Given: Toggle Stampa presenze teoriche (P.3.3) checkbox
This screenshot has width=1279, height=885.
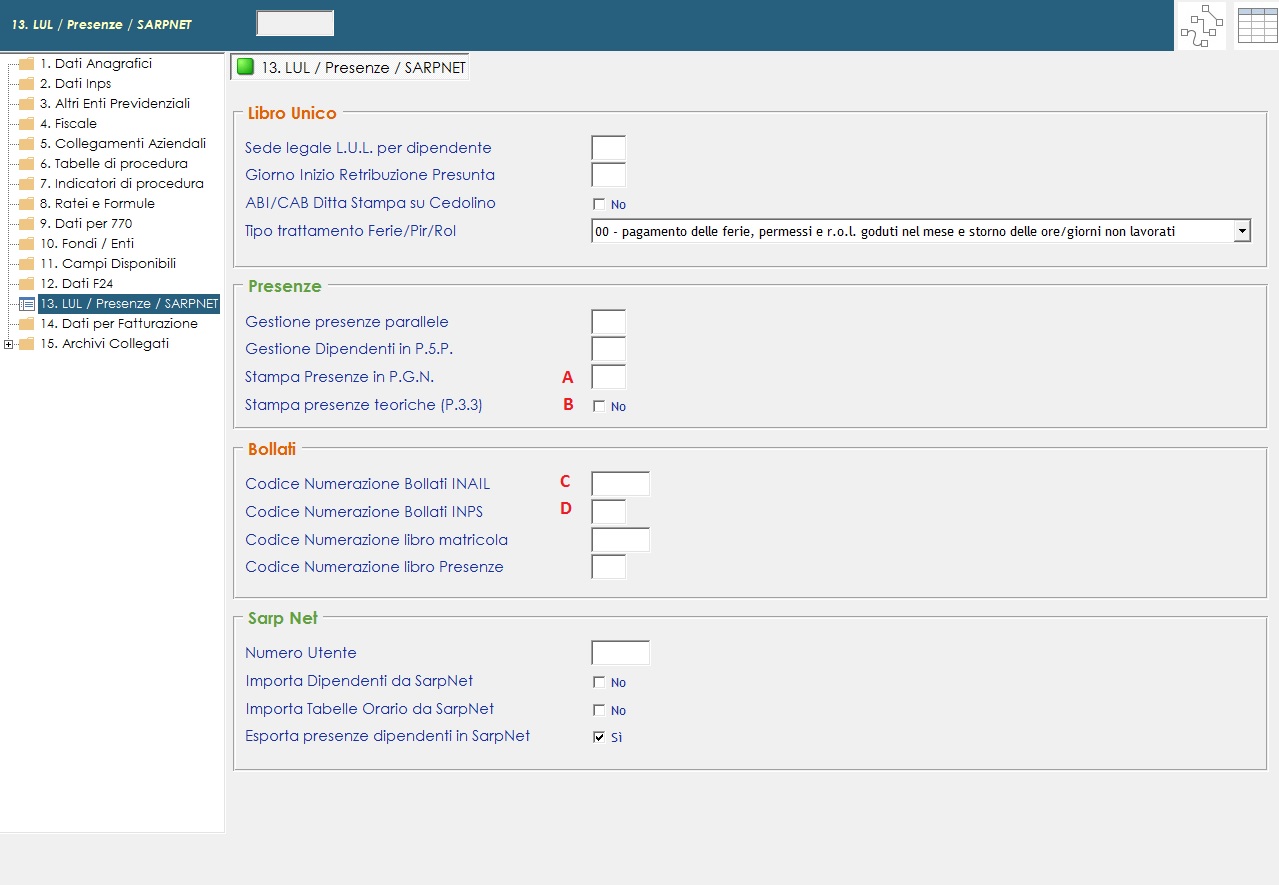Looking at the screenshot, I should point(599,406).
